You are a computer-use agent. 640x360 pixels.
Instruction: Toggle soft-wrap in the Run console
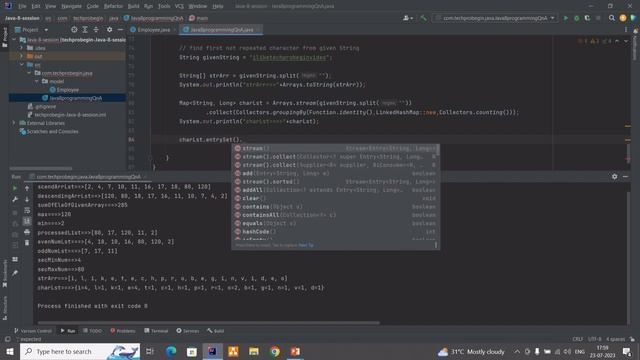[x=27, y=210]
